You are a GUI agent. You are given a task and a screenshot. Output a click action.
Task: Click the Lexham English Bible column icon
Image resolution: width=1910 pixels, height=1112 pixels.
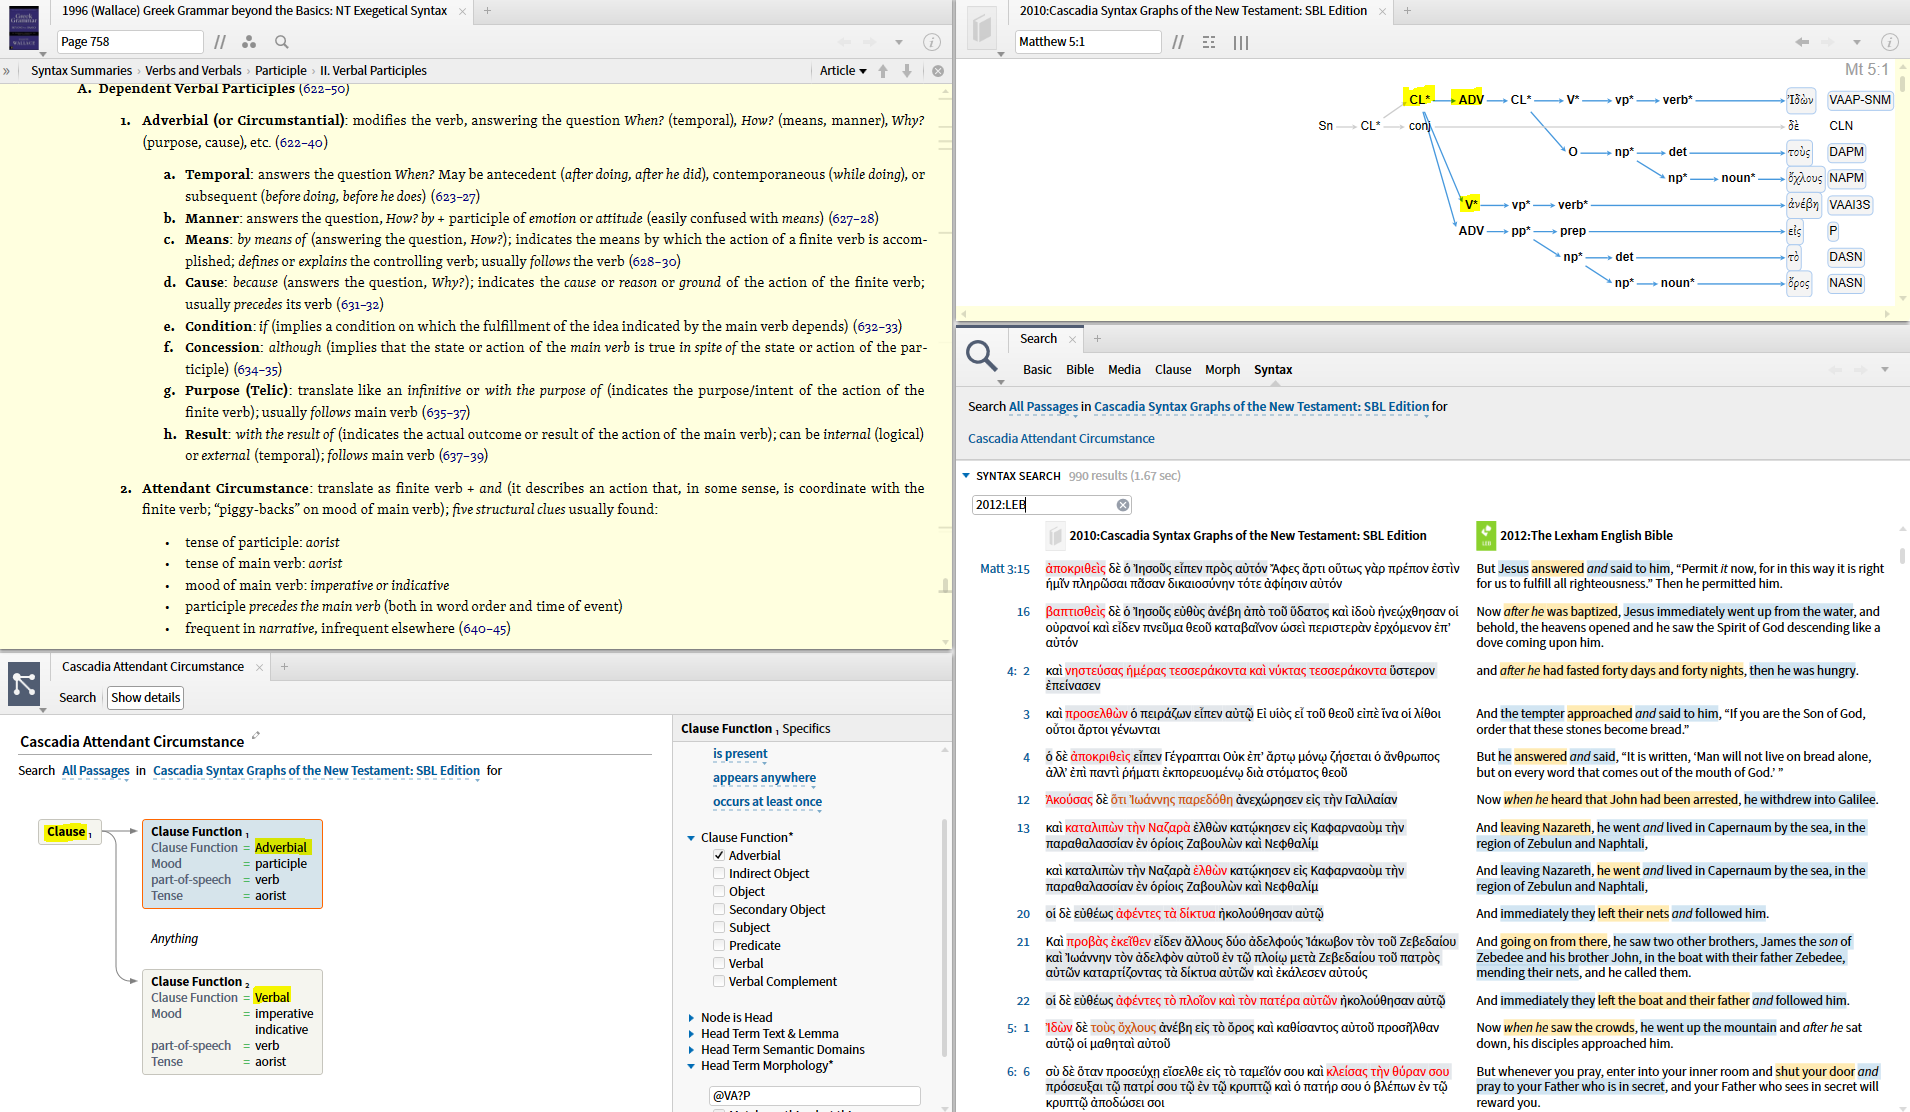tap(1486, 536)
